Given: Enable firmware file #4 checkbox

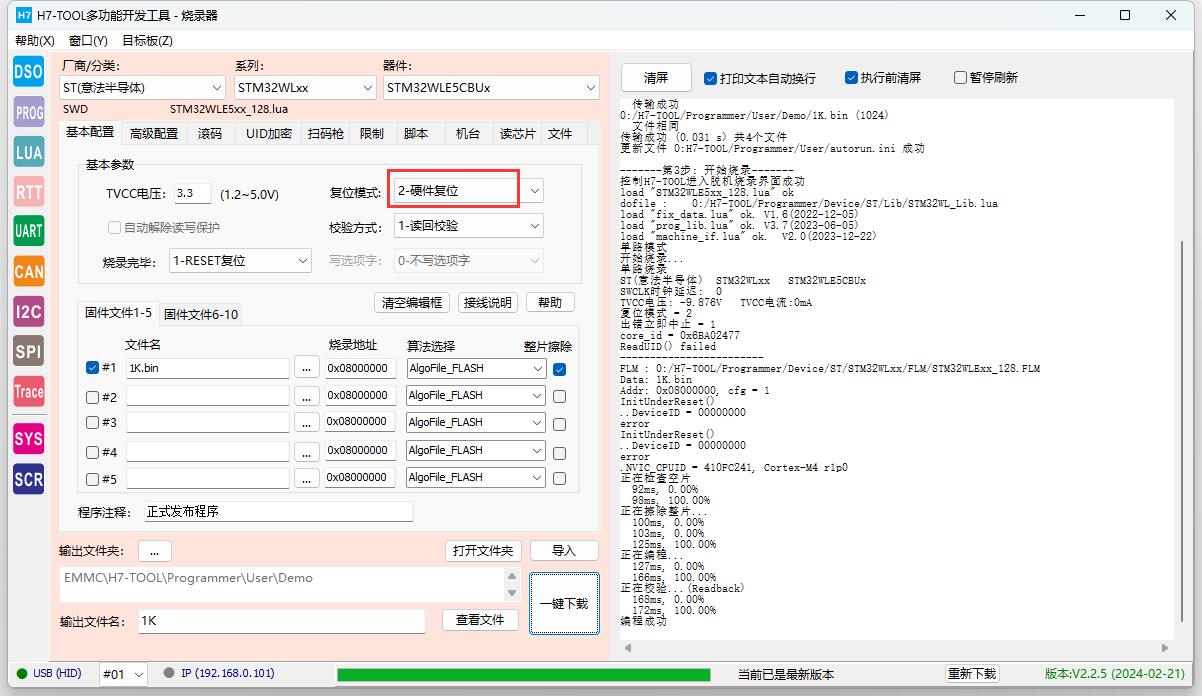Looking at the screenshot, I should tap(92, 451).
